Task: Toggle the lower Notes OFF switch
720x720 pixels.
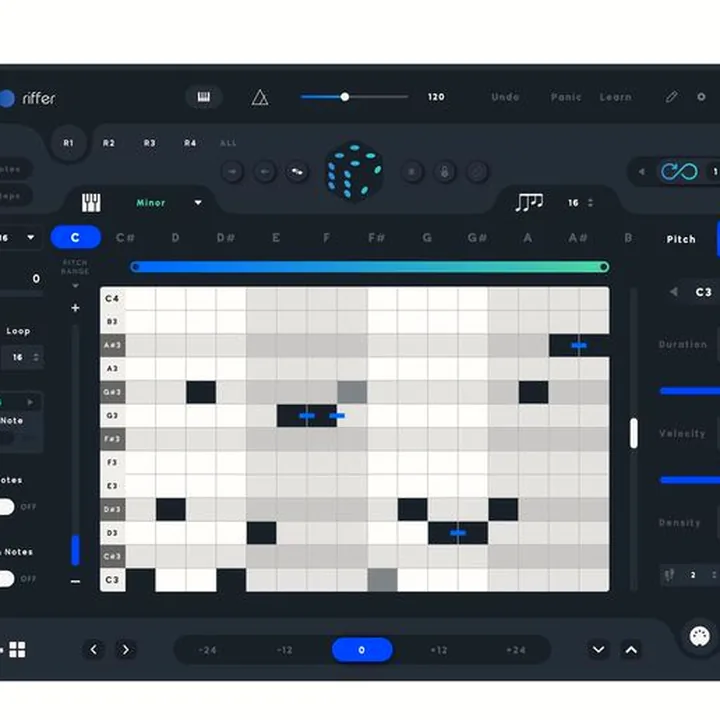Action: (x=6, y=579)
